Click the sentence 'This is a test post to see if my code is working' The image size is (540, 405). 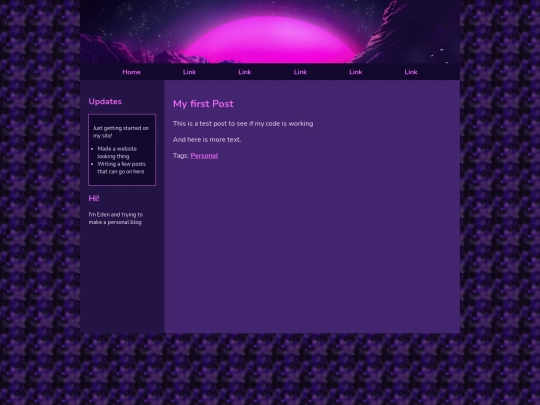pyautogui.click(x=243, y=124)
